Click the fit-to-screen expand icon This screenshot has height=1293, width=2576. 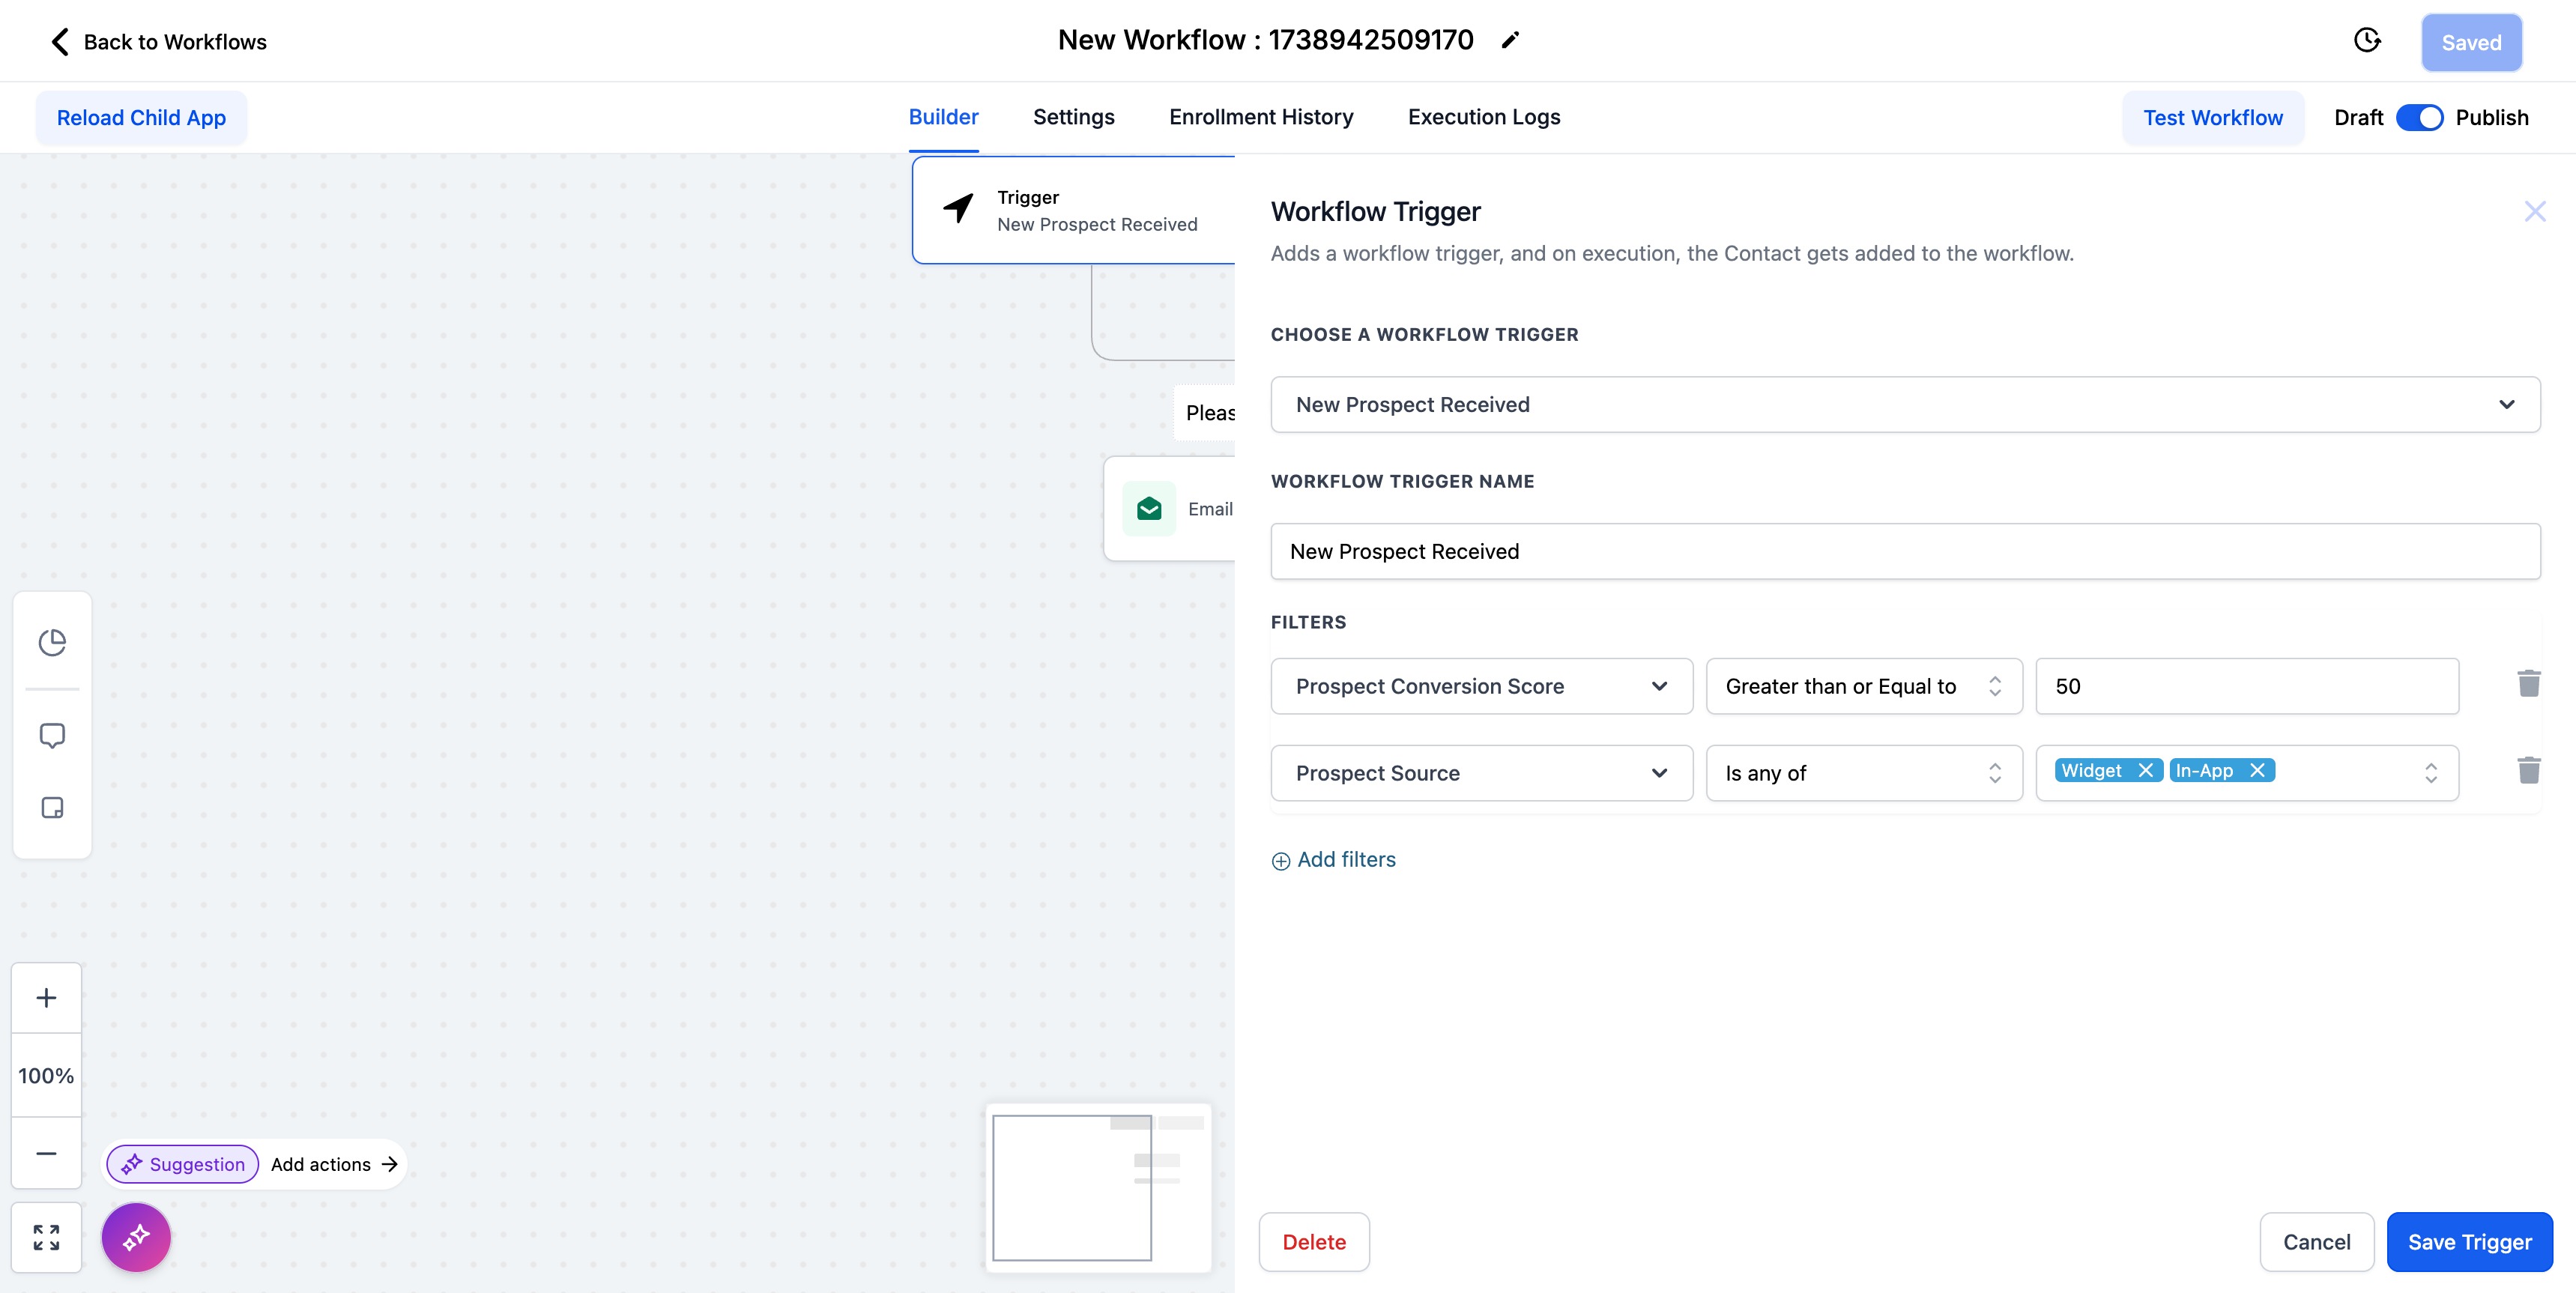tap(46, 1237)
